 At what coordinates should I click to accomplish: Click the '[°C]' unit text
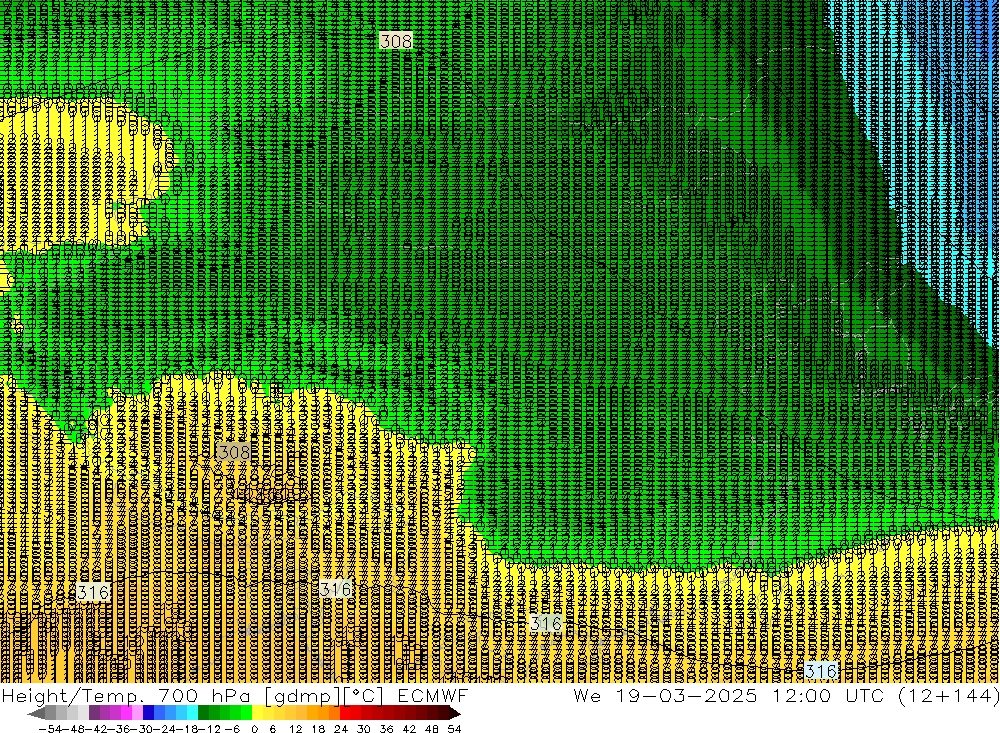pos(364,696)
